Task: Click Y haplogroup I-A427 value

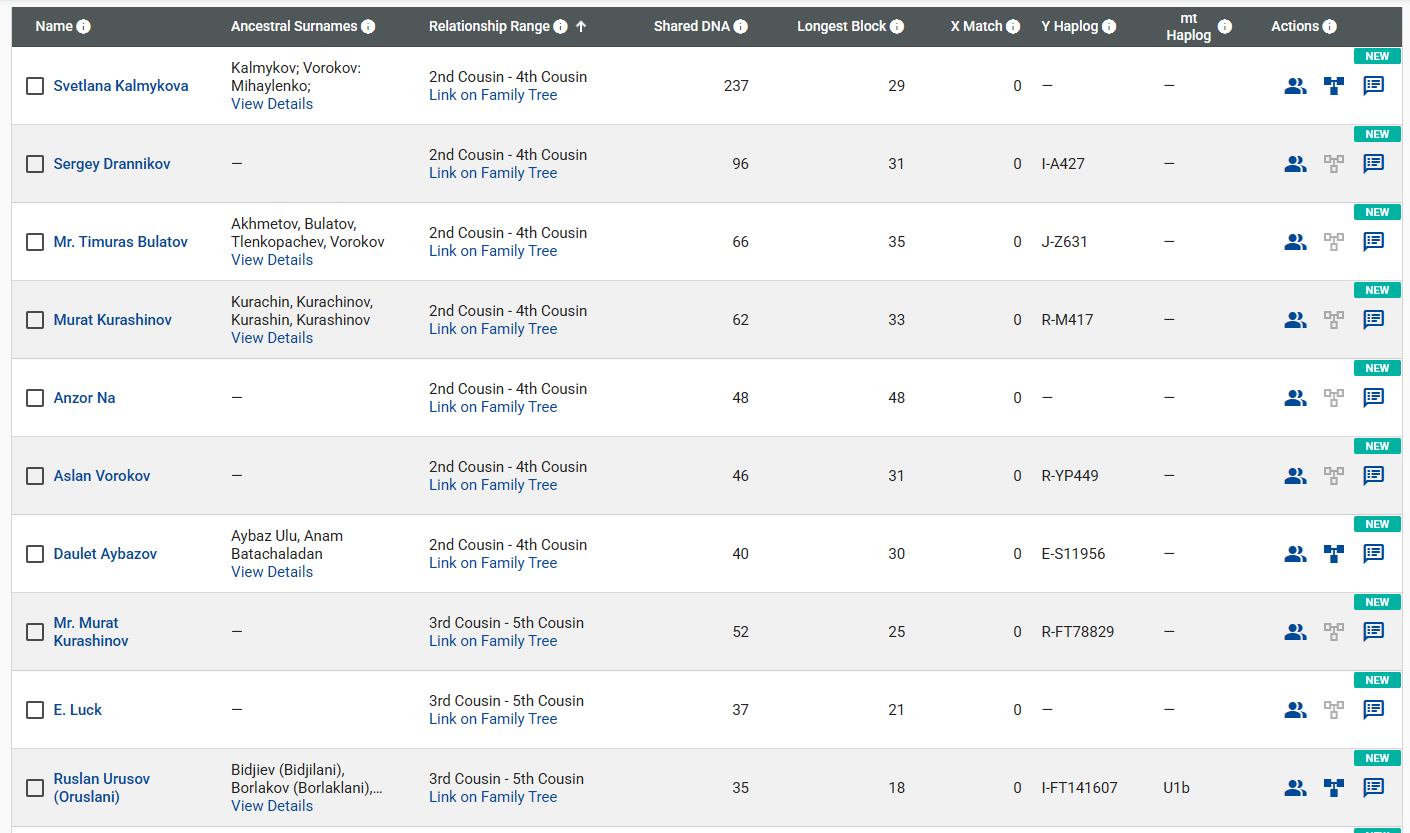Action: tap(1063, 164)
